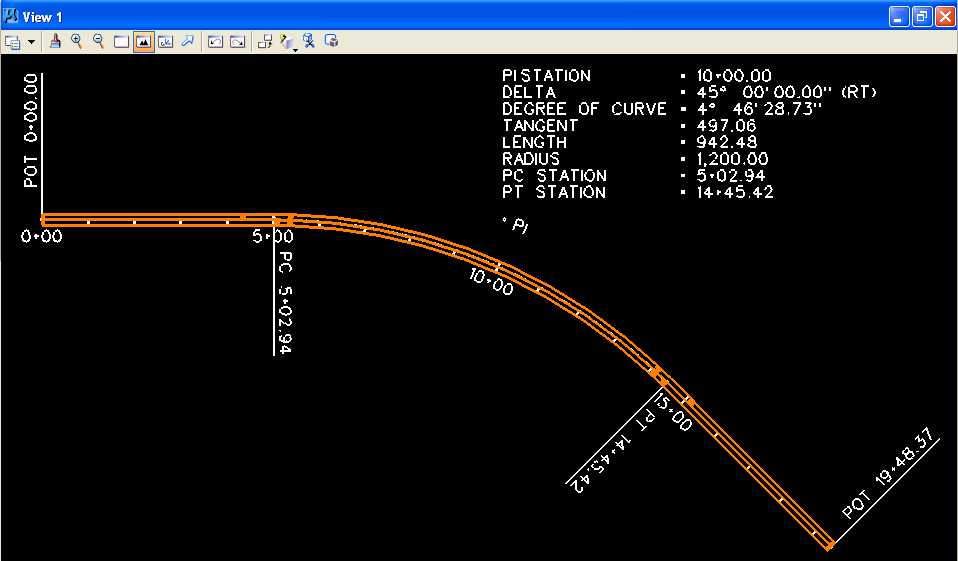Click the Update View brush icon

tap(56, 41)
